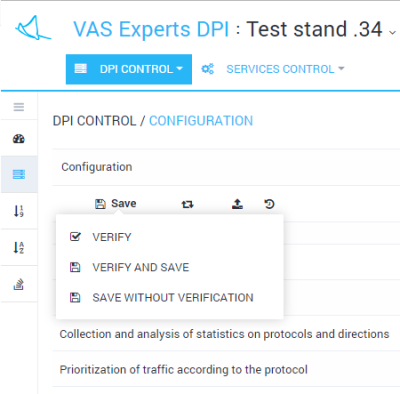Click the services control gears icon
Image resolution: width=400 pixels, height=394 pixels.
(x=208, y=69)
